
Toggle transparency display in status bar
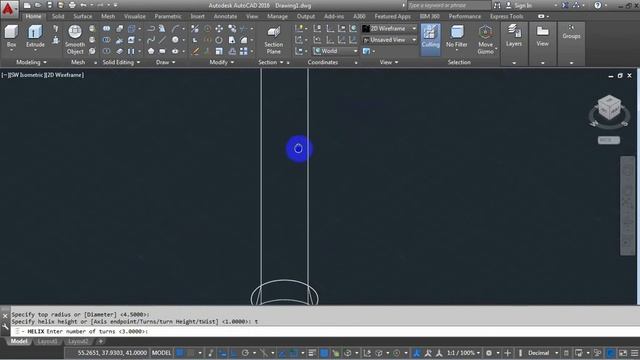tap(324, 353)
